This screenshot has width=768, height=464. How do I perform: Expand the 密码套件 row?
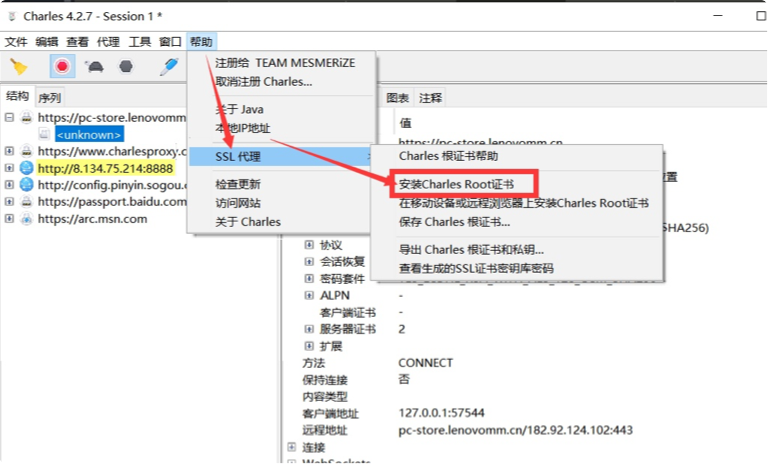click(x=309, y=278)
